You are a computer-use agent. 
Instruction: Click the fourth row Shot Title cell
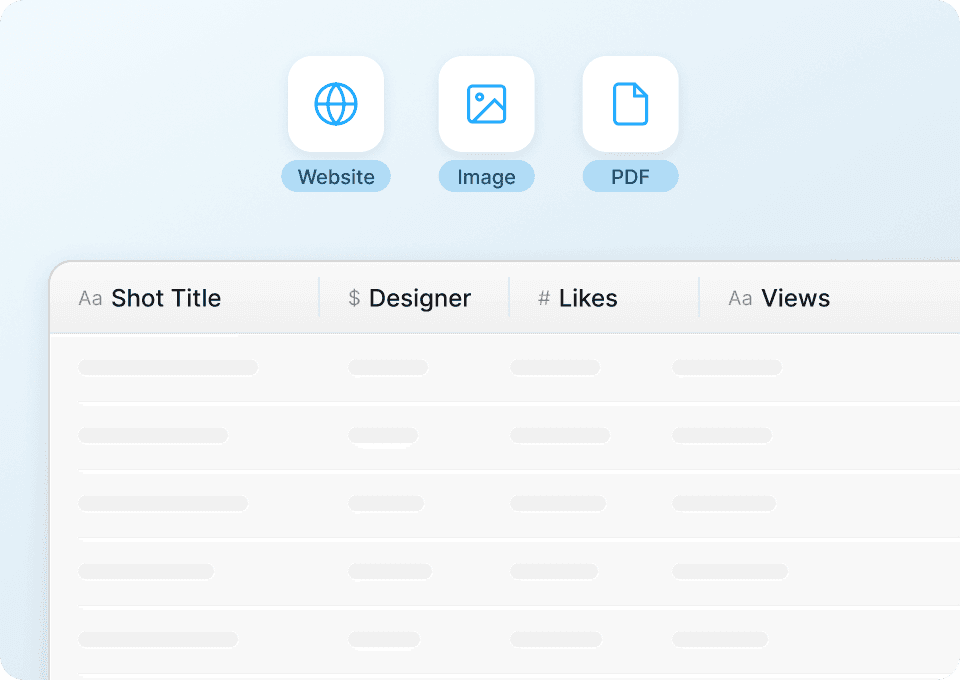(146, 572)
